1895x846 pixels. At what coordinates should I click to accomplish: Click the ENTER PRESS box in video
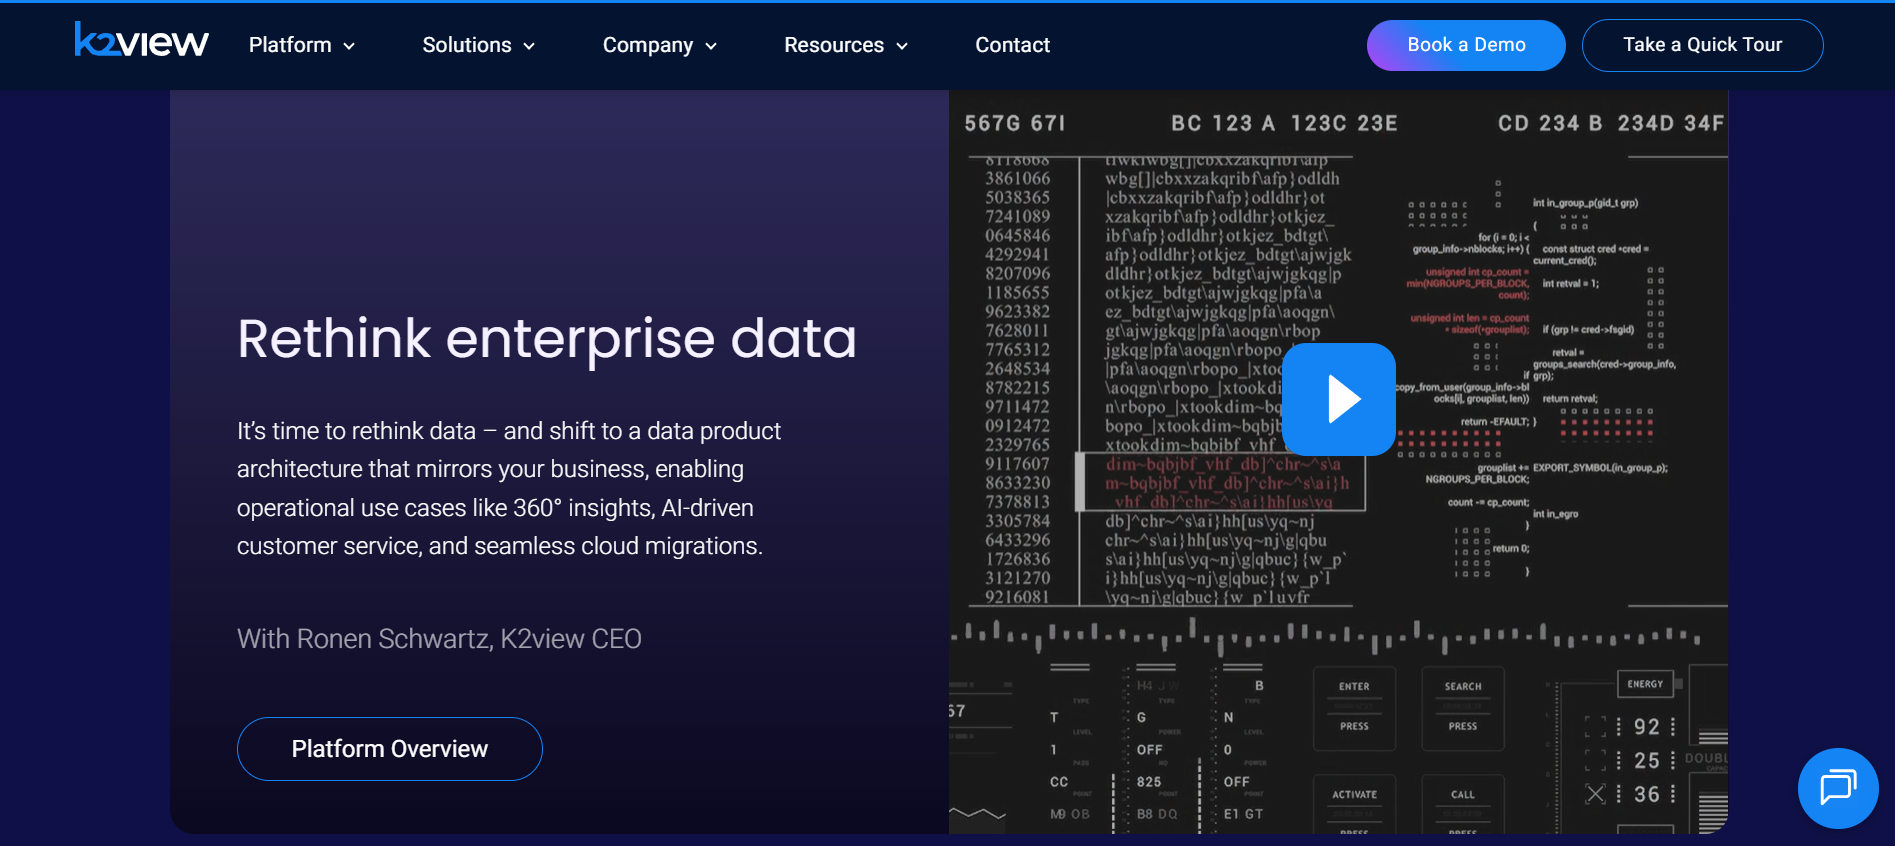[1354, 707]
